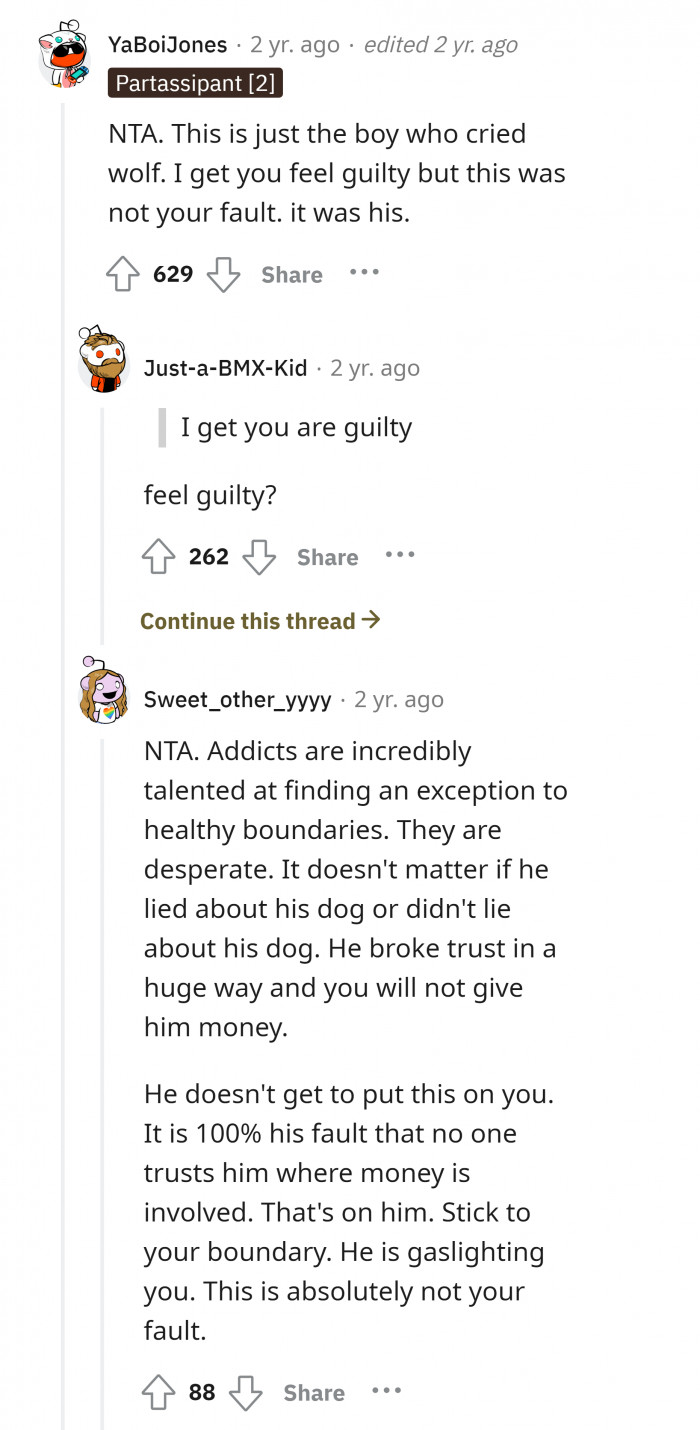700x1430 pixels.
Task: Click Just-a-BMX-Kid's avatar
Action: coord(103,363)
